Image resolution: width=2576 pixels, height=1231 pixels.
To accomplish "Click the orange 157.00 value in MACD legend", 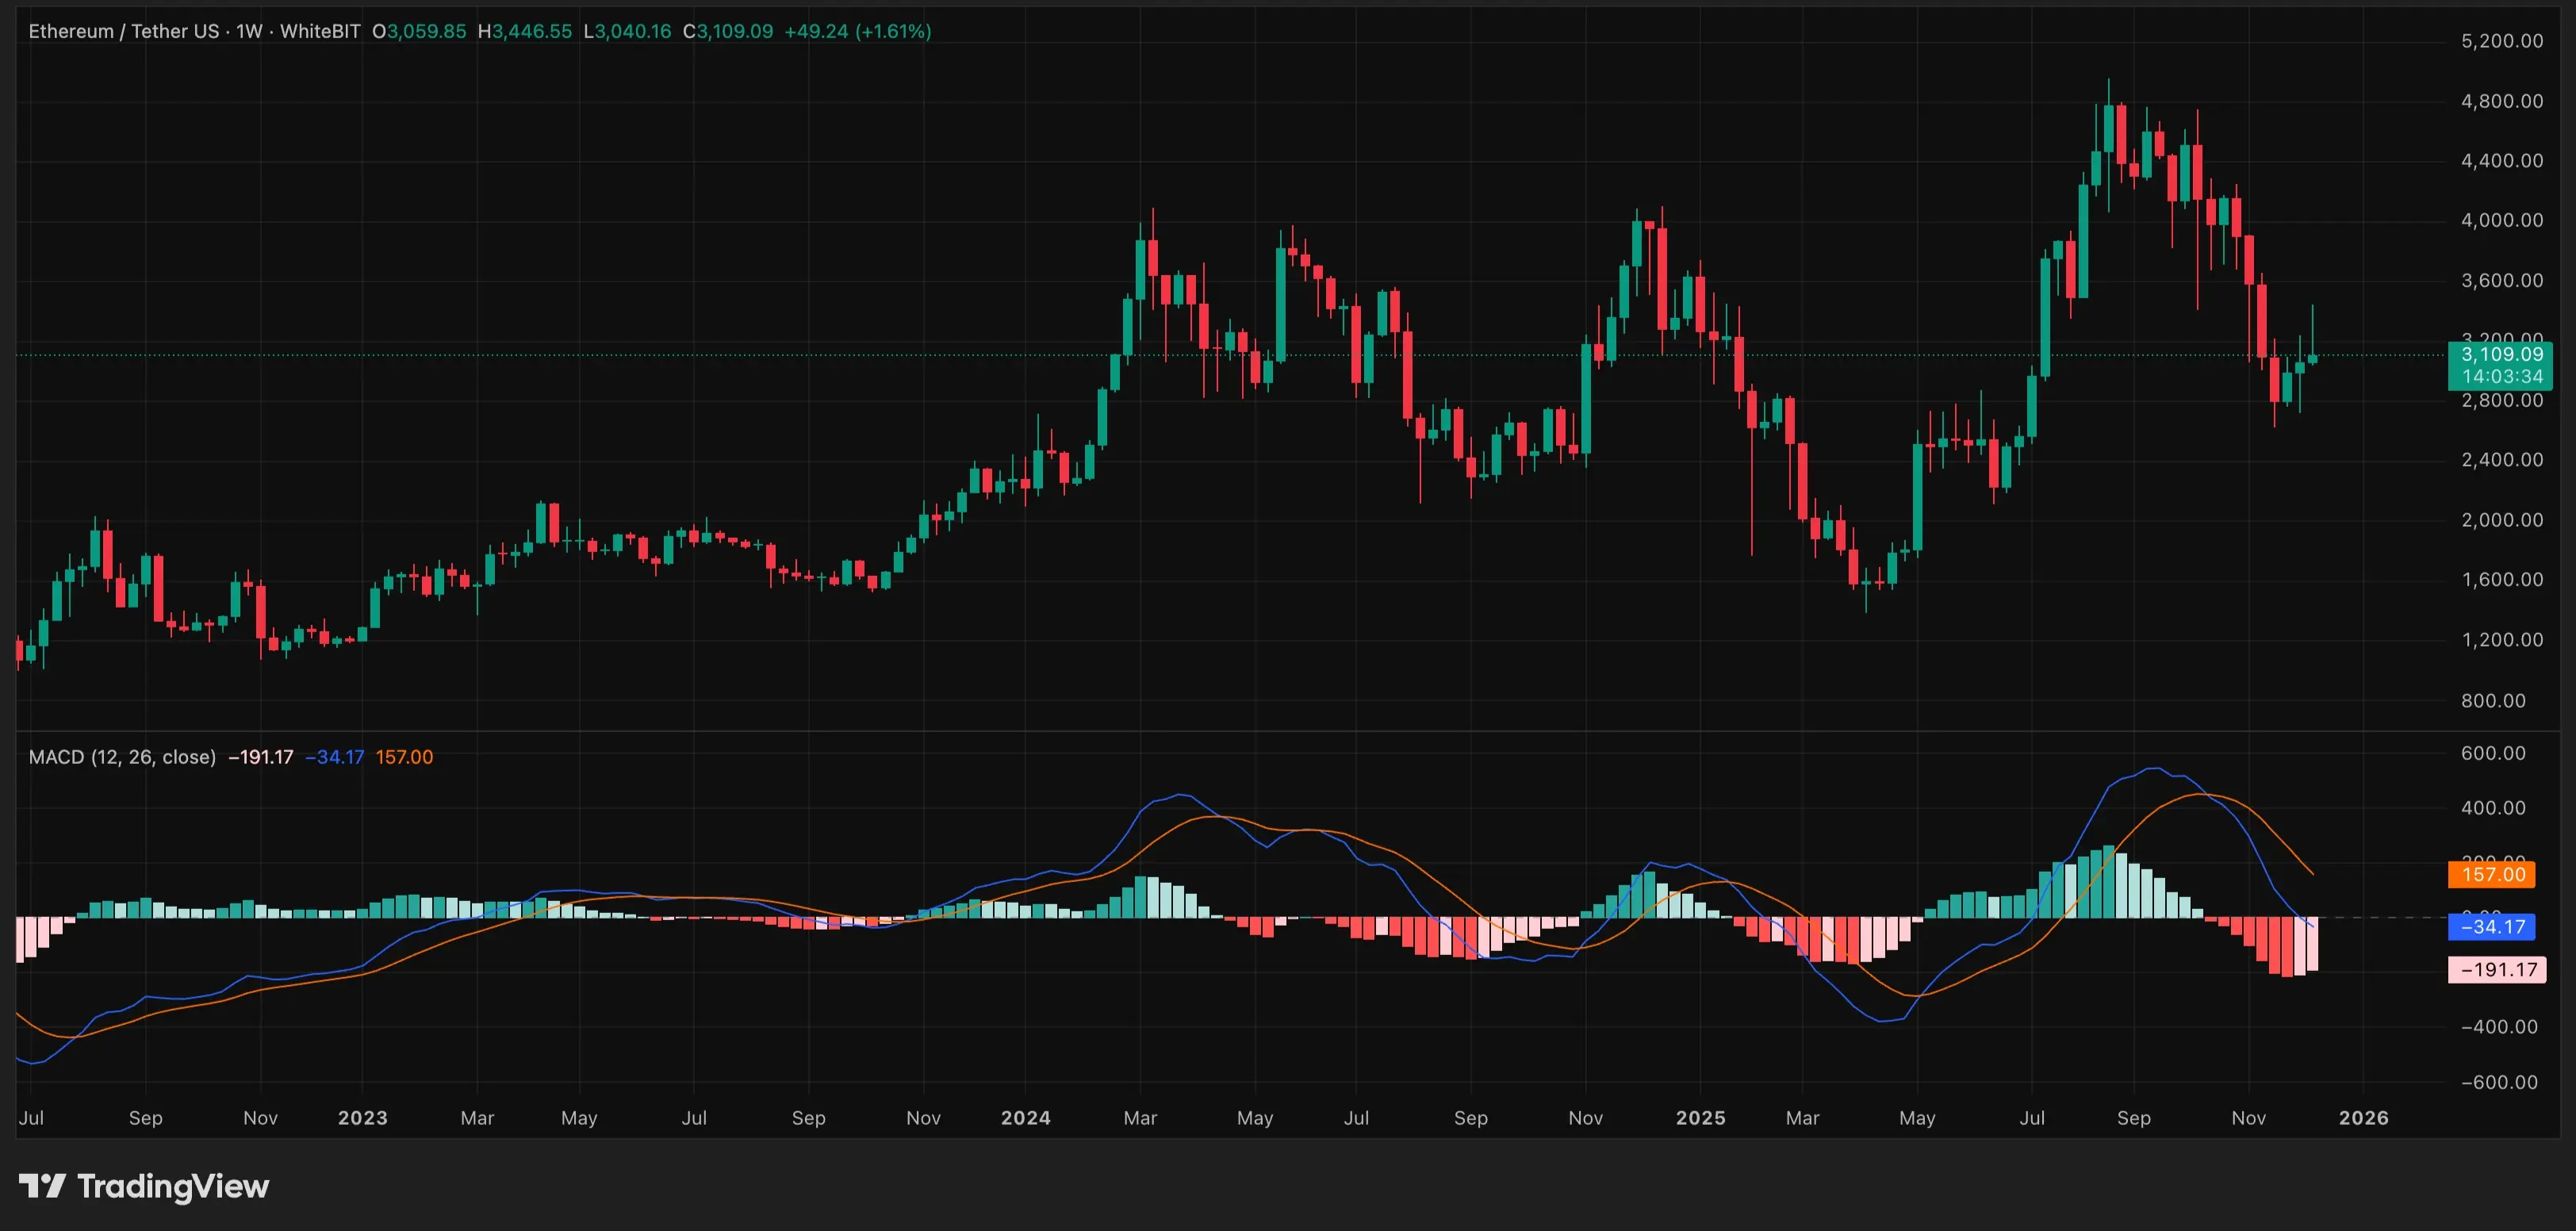I will 404,757.
